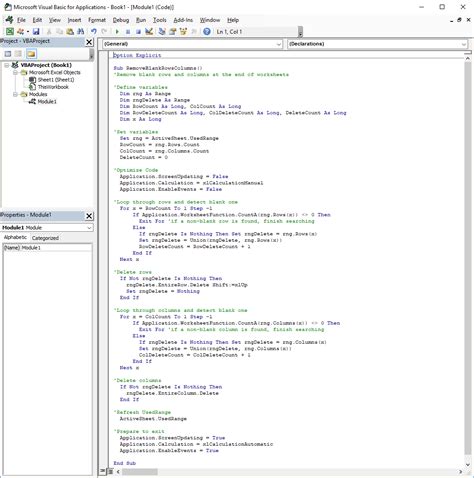Open the Properties Window toolbar icon
The image size is (474, 478).
click(173, 32)
